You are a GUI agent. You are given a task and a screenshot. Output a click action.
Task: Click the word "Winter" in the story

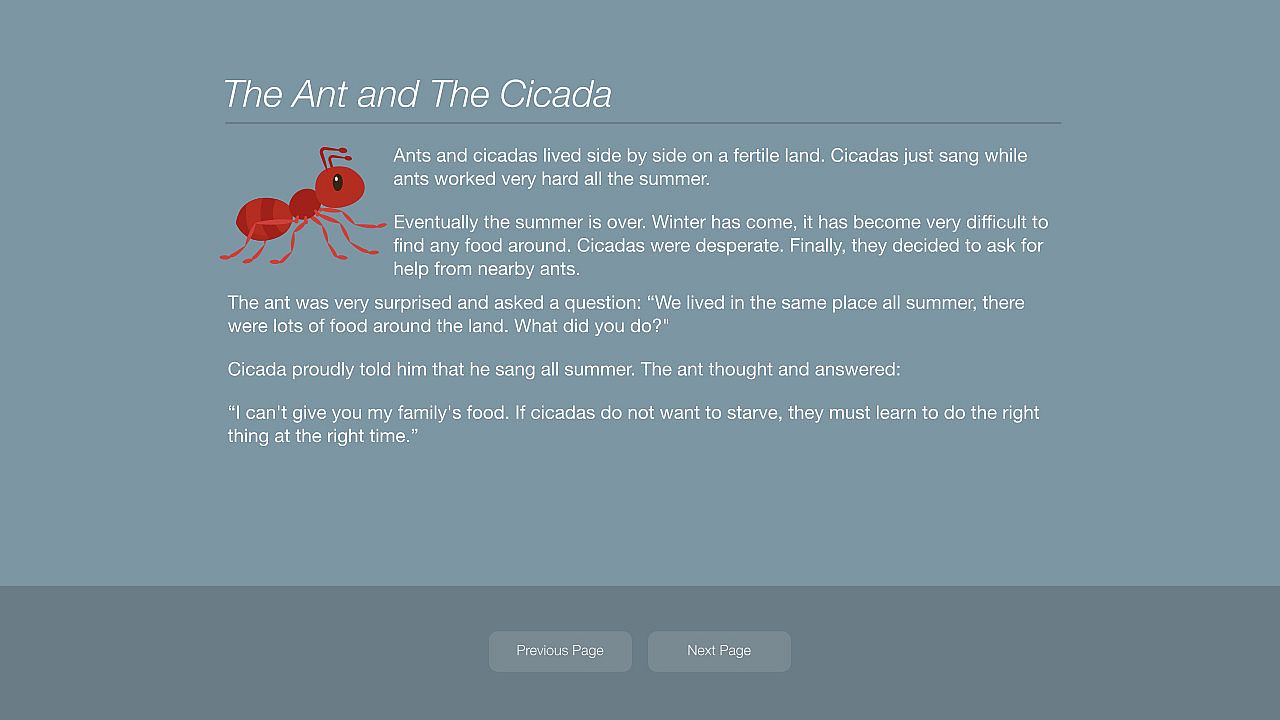pyautogui.click(x=678, y=222)
